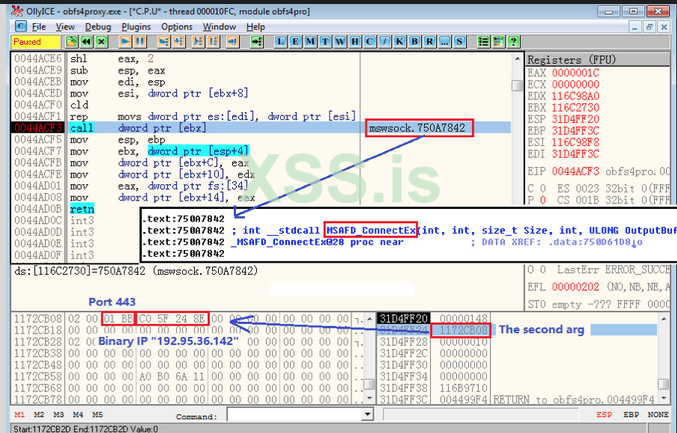677x433 pixels.
Task: Open appearance colors icon
Action: pos(499,42)
